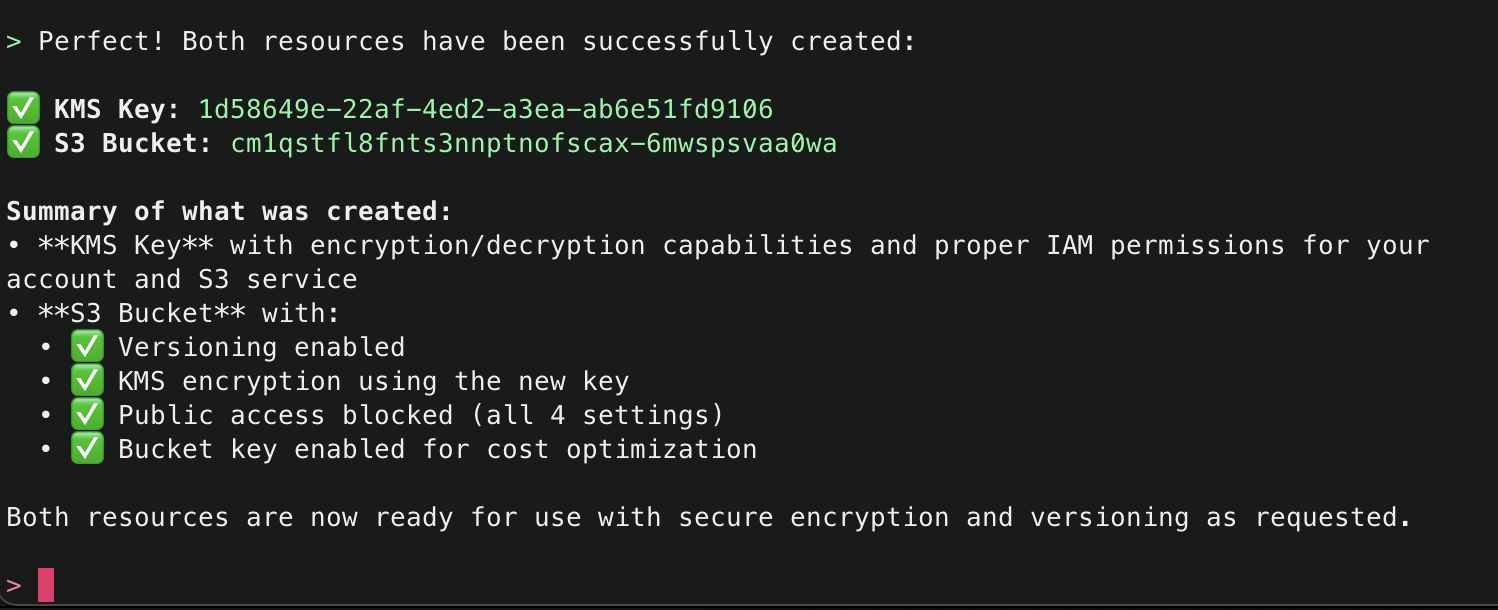The width and height of the screenshot is (1498, 610).
Task: Click the pink prompt arrow at the bottom
Action: (14, 585)
